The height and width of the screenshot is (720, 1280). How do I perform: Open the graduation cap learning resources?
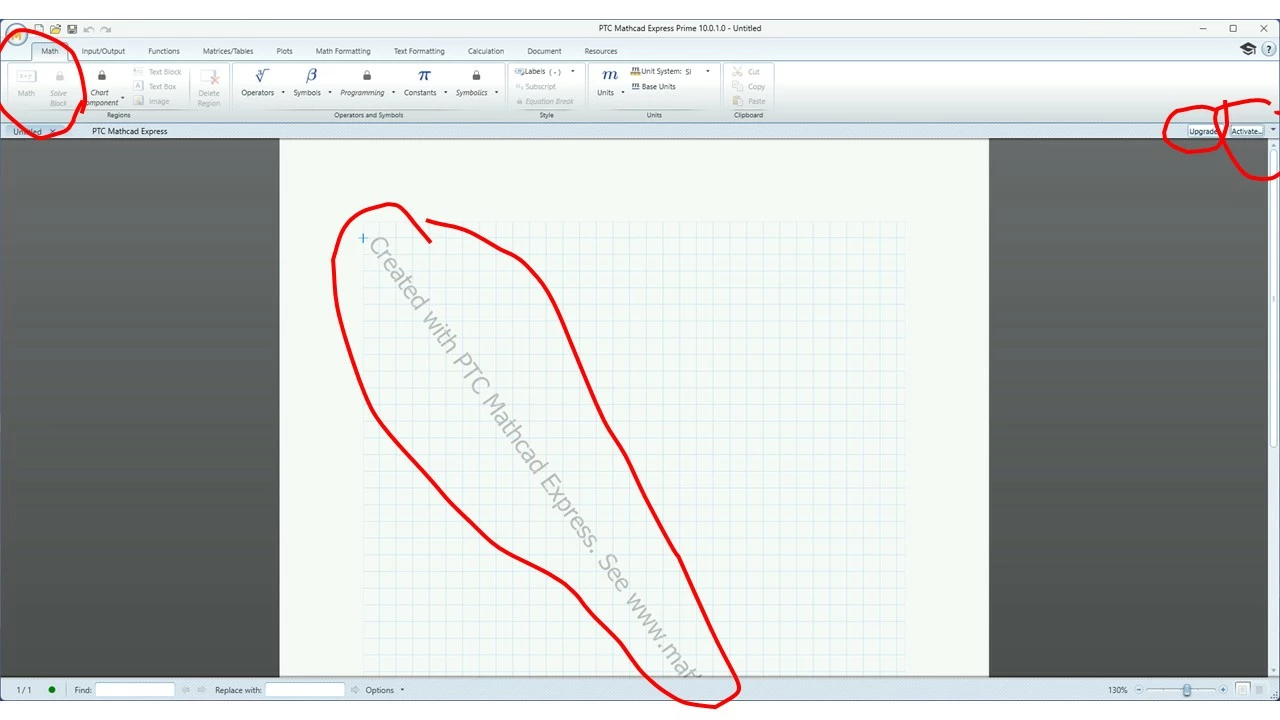[x=1248, y=49]
